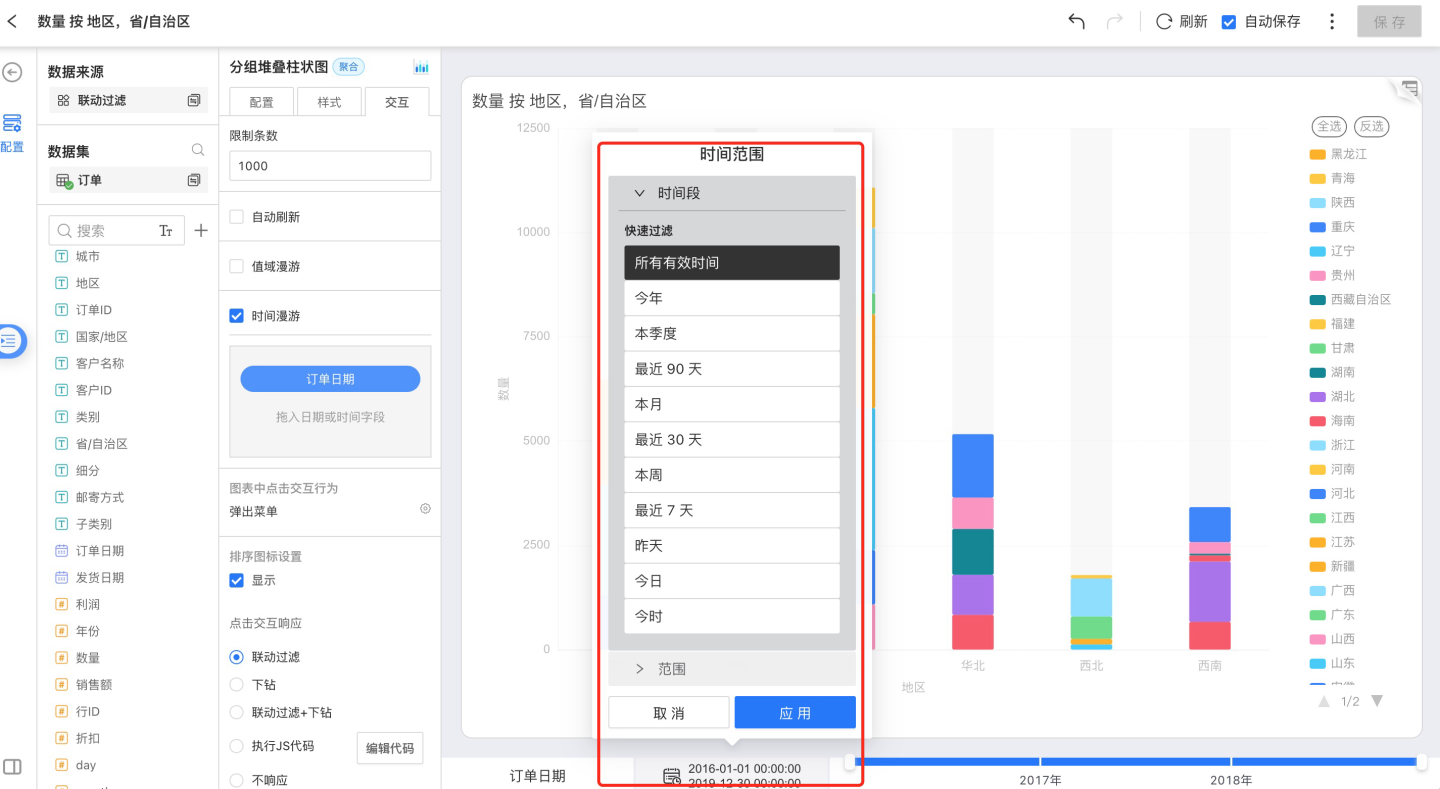Click the 取消 button
The width and height of the screenshot is (1440, 789).
668,713
